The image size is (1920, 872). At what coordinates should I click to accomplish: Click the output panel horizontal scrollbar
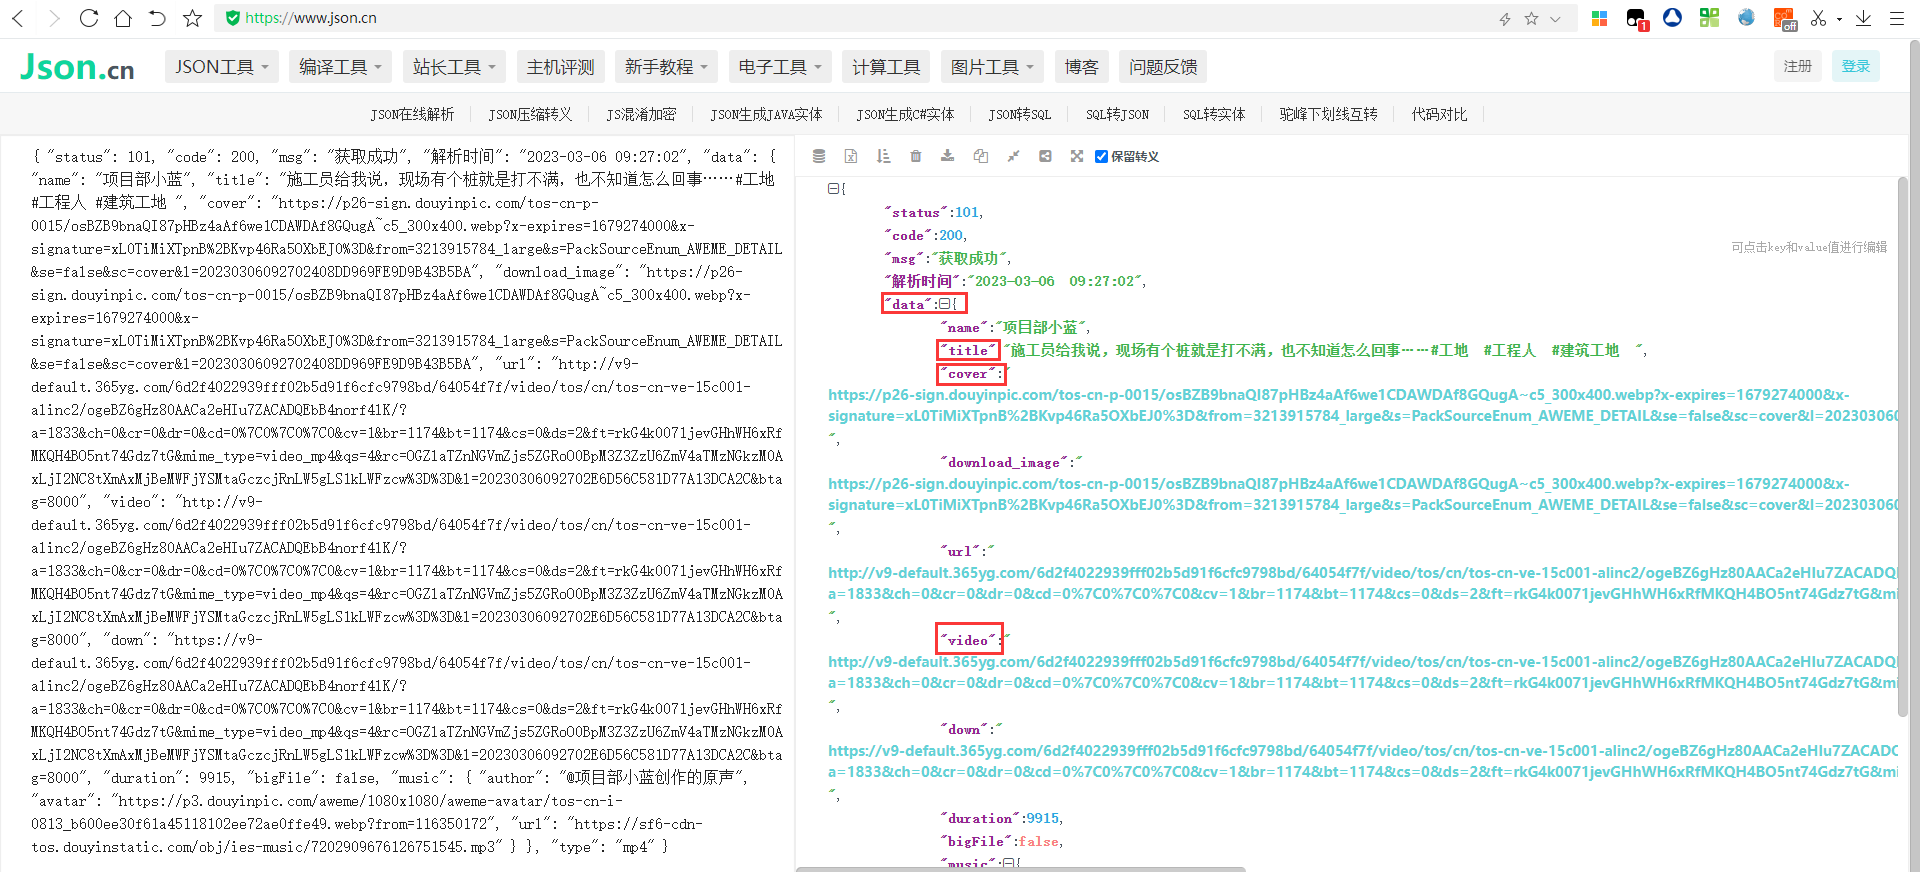[x=1021, y=869]
